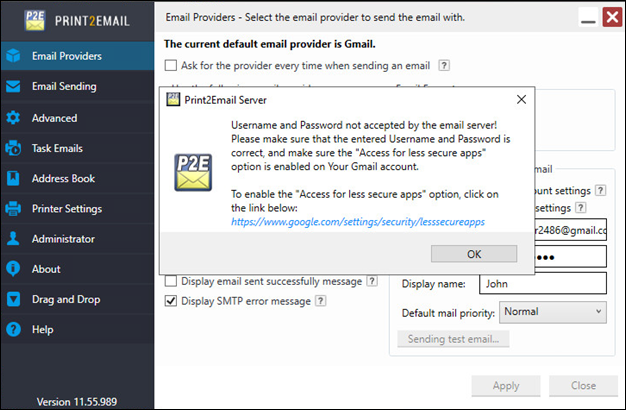Open the lesssecureapps Google settings link
Screen dimensions: 626x410
coord(358,222)
